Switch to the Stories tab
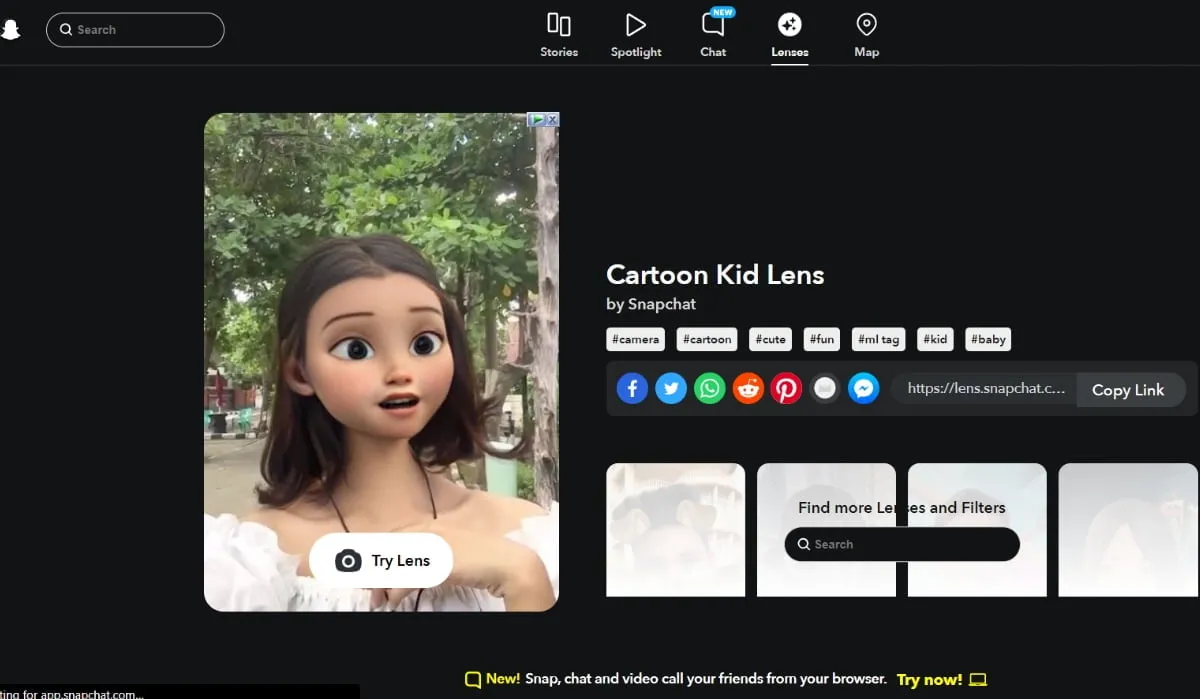Image resolution: width=1200 pixels, height=699 pixels. 558,33
